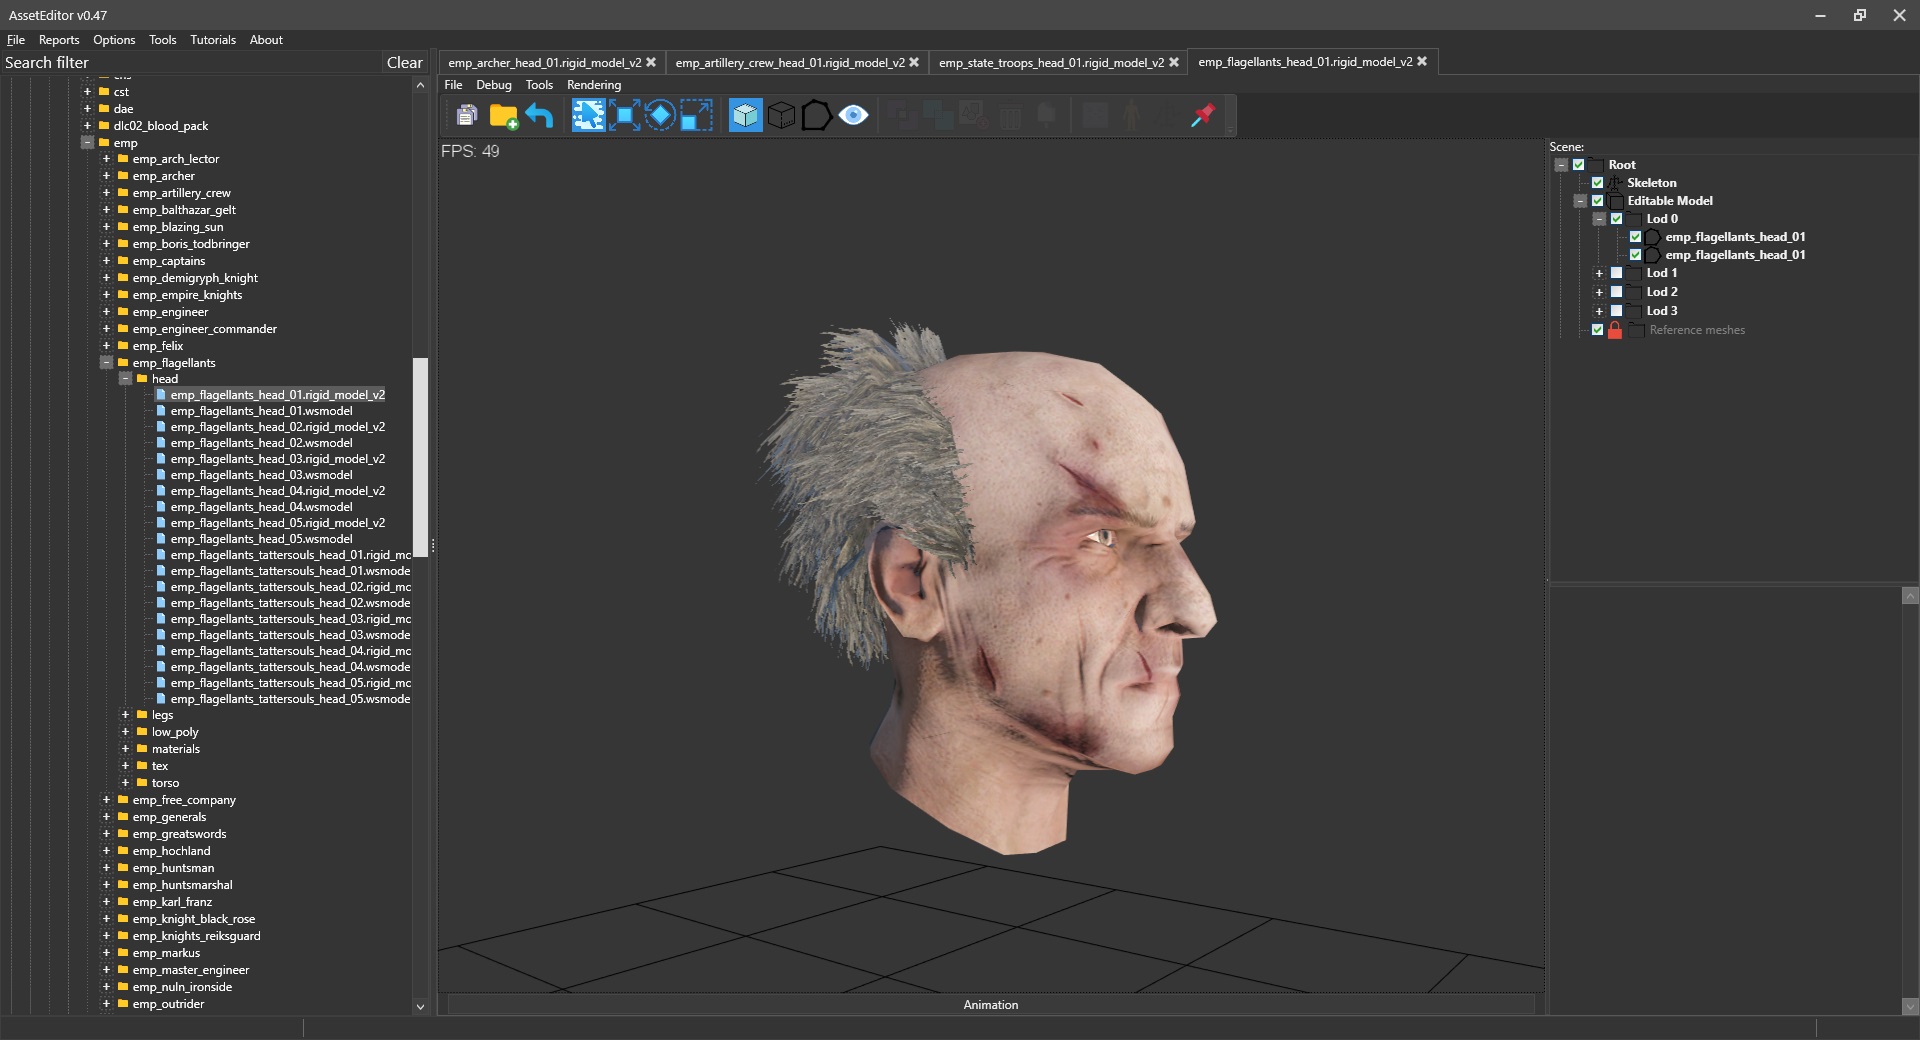This screenshot has width=1920, height=1040.
Task: Expand the Lod 2 node
Action: pyautogui.click(x=1599, y=292)
